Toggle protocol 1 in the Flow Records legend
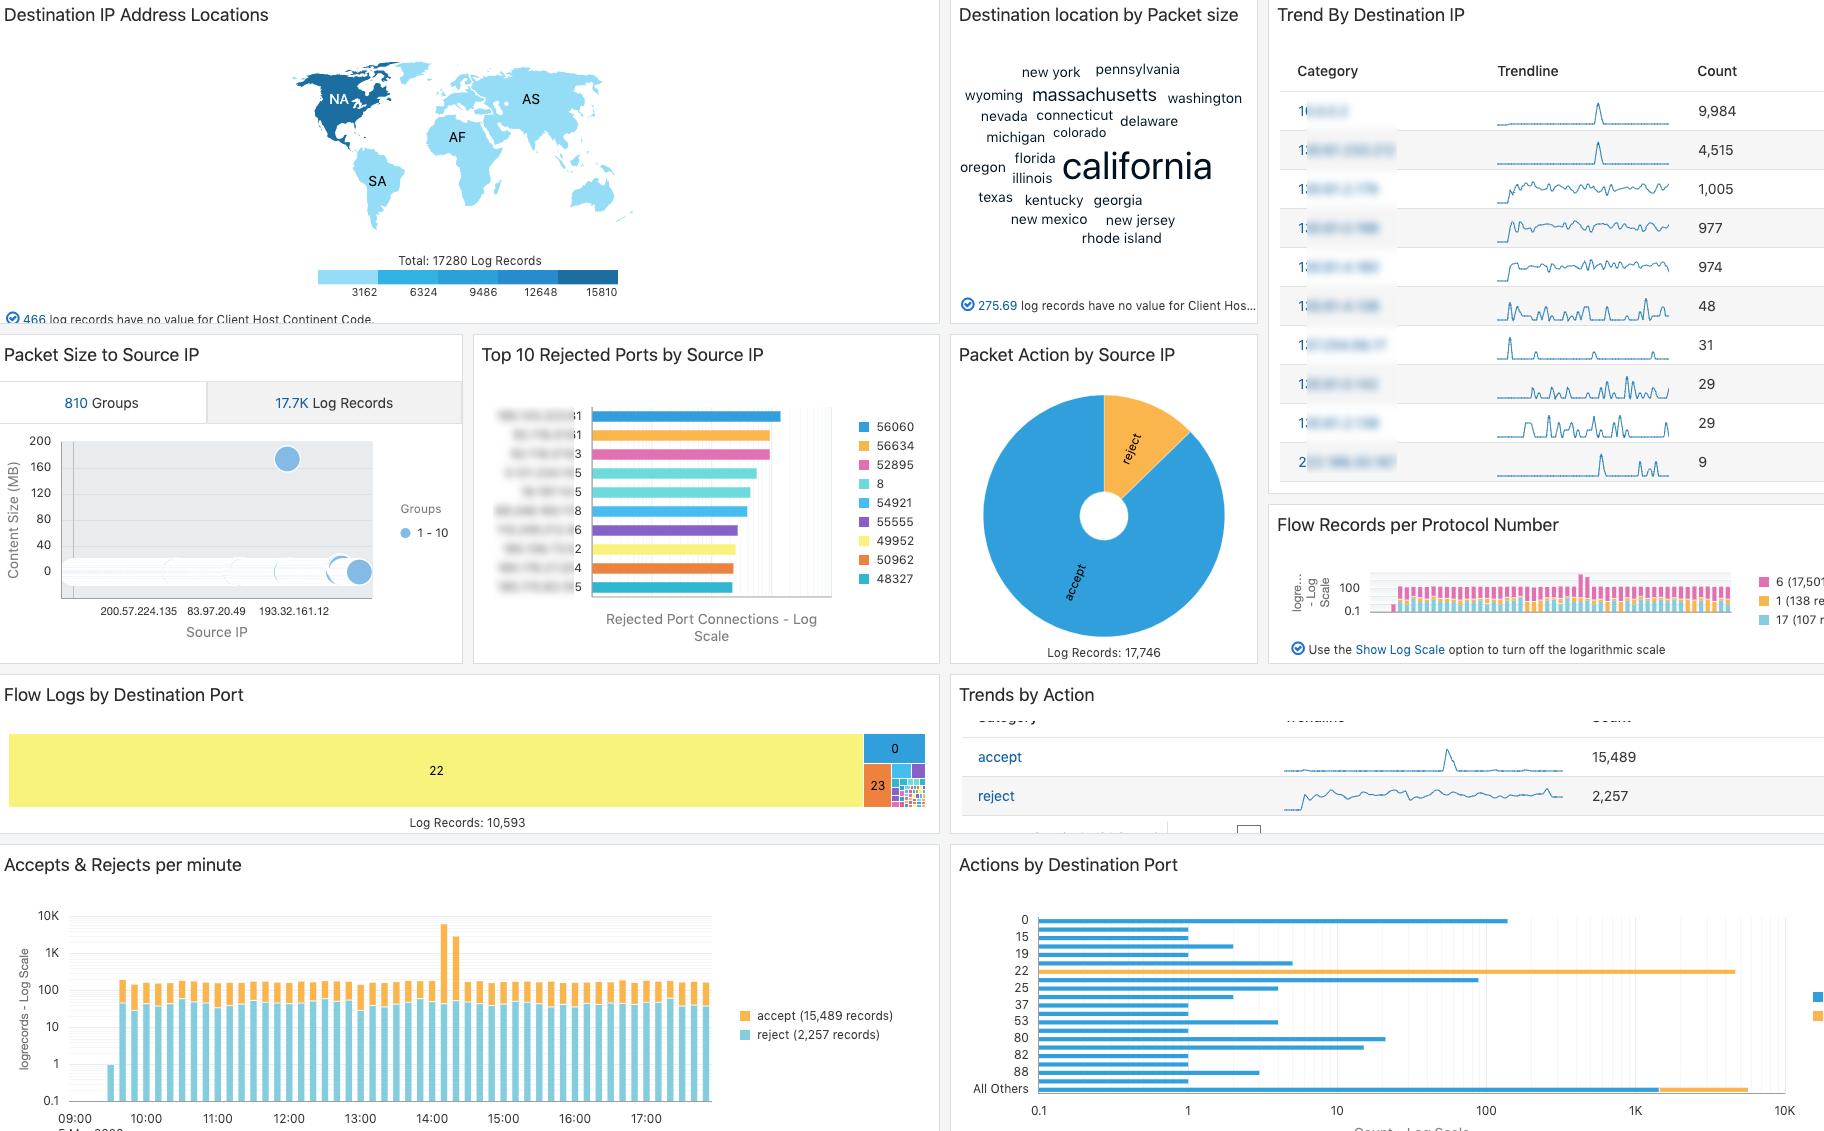The image size is (1824, 1131). 1762,600
